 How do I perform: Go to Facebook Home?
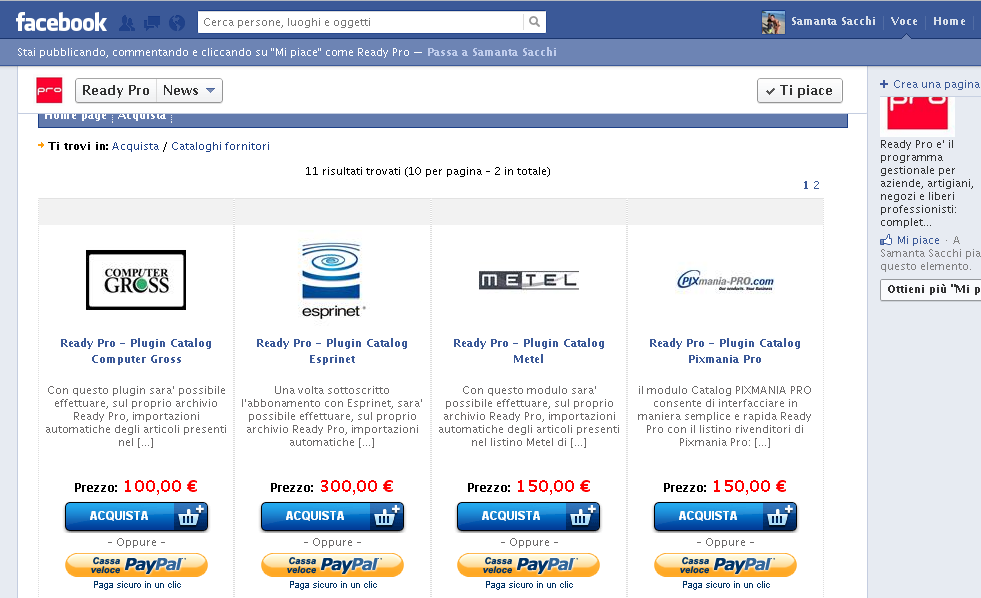pyautogui.click(x=949, y=21)
